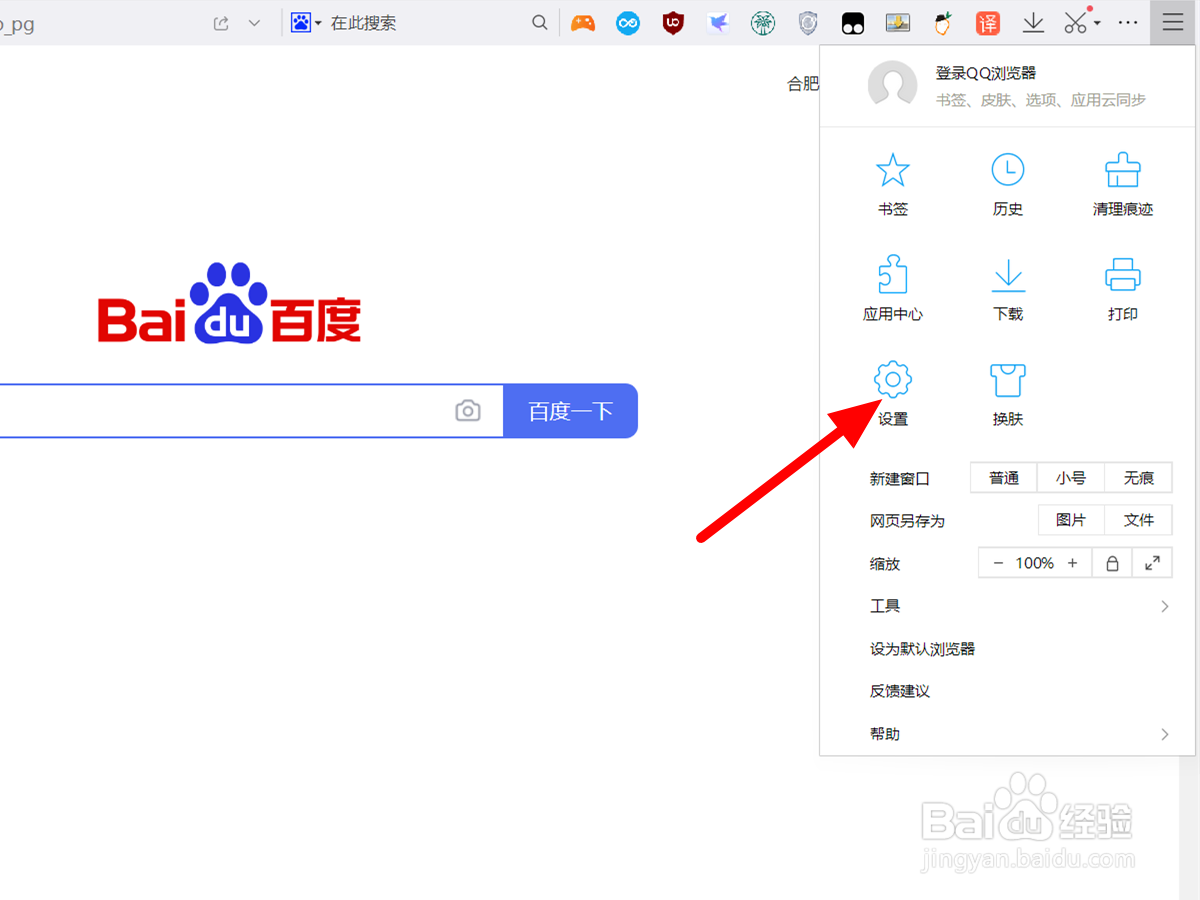The height and width of the screenshot is (900, 1200).
Task: Click the black Tampermonkey extension icon
Action: point(852,23)
